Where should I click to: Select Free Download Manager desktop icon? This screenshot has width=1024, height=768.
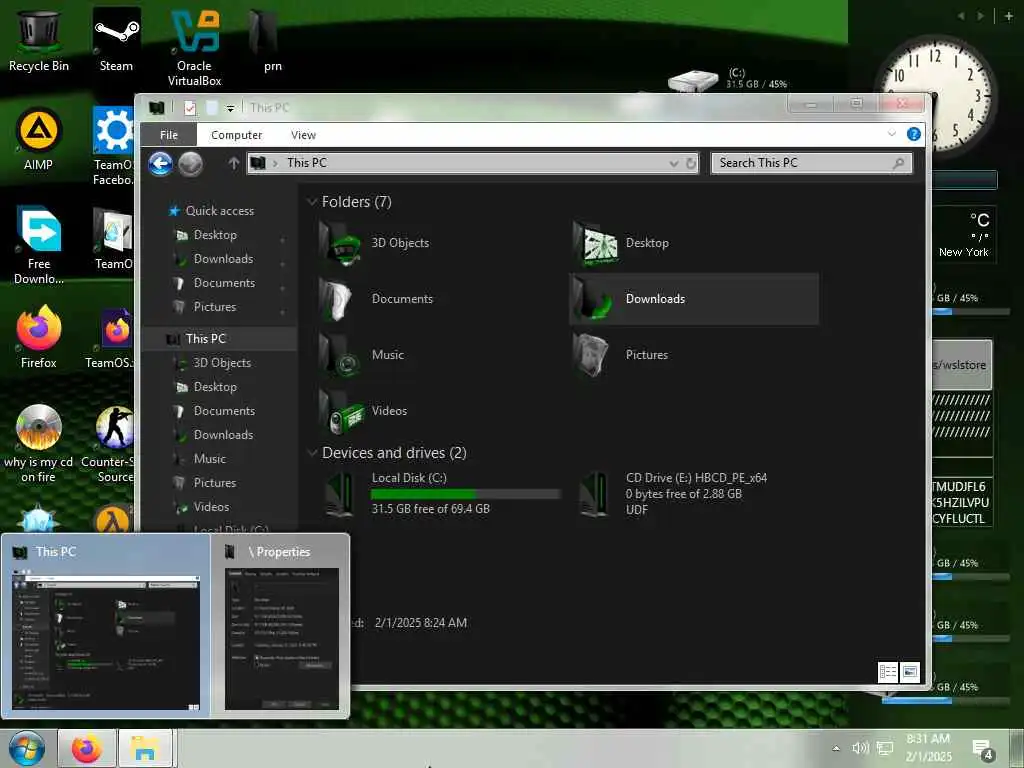(x=39, y=246)
